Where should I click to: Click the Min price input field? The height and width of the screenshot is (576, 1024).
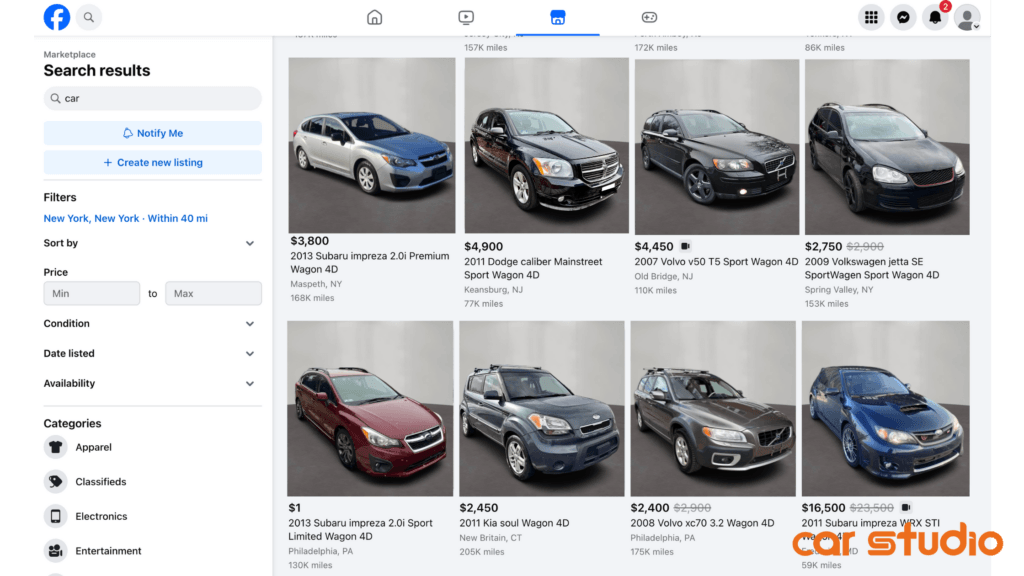[x=91, y=293]
